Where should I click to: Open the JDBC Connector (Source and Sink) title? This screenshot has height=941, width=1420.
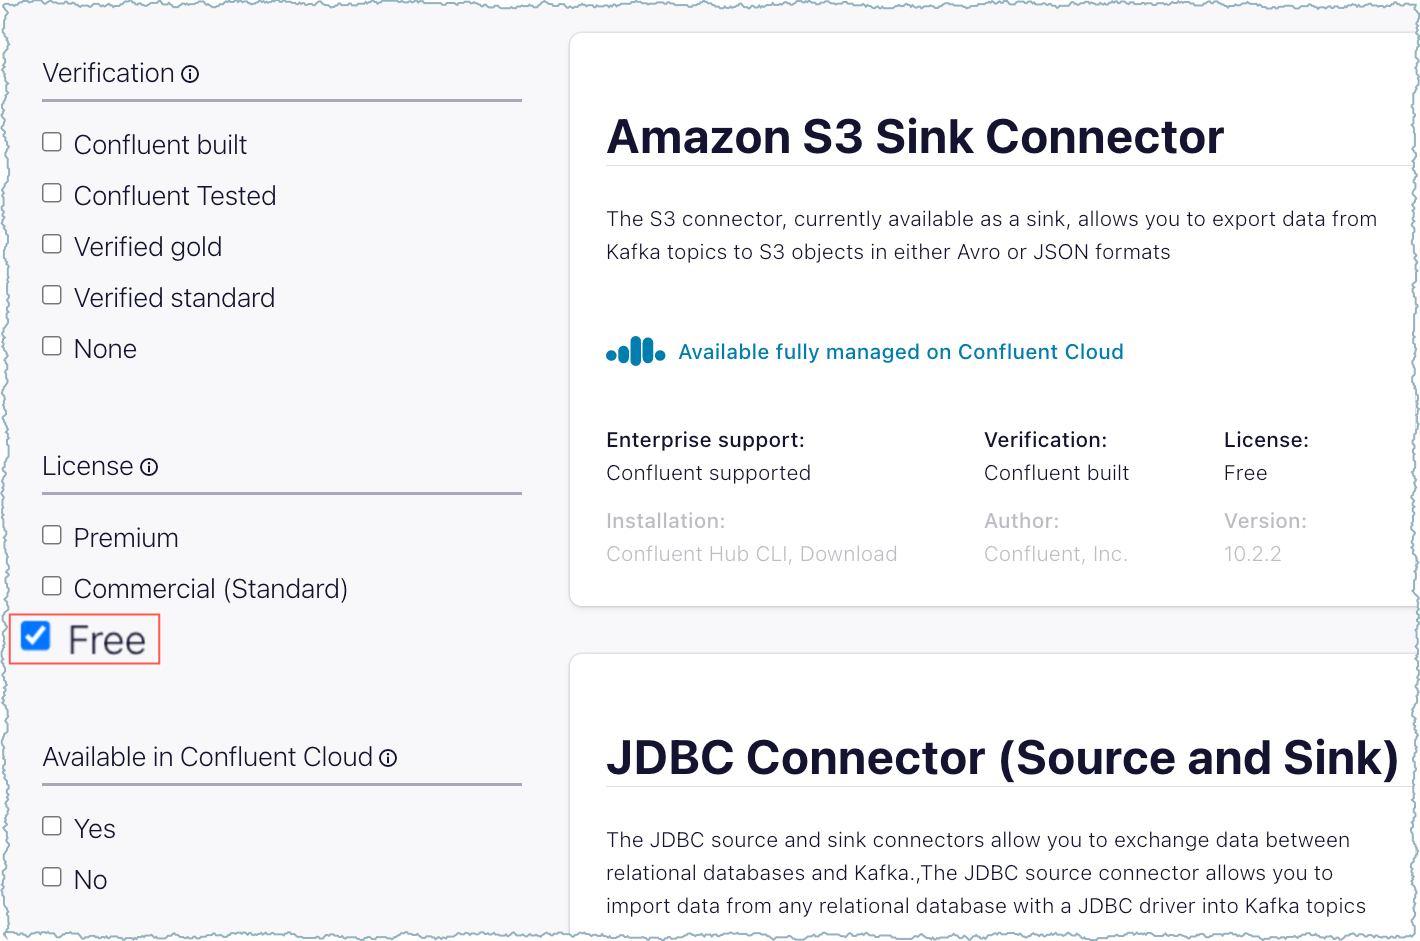(x=1001, y=758)
